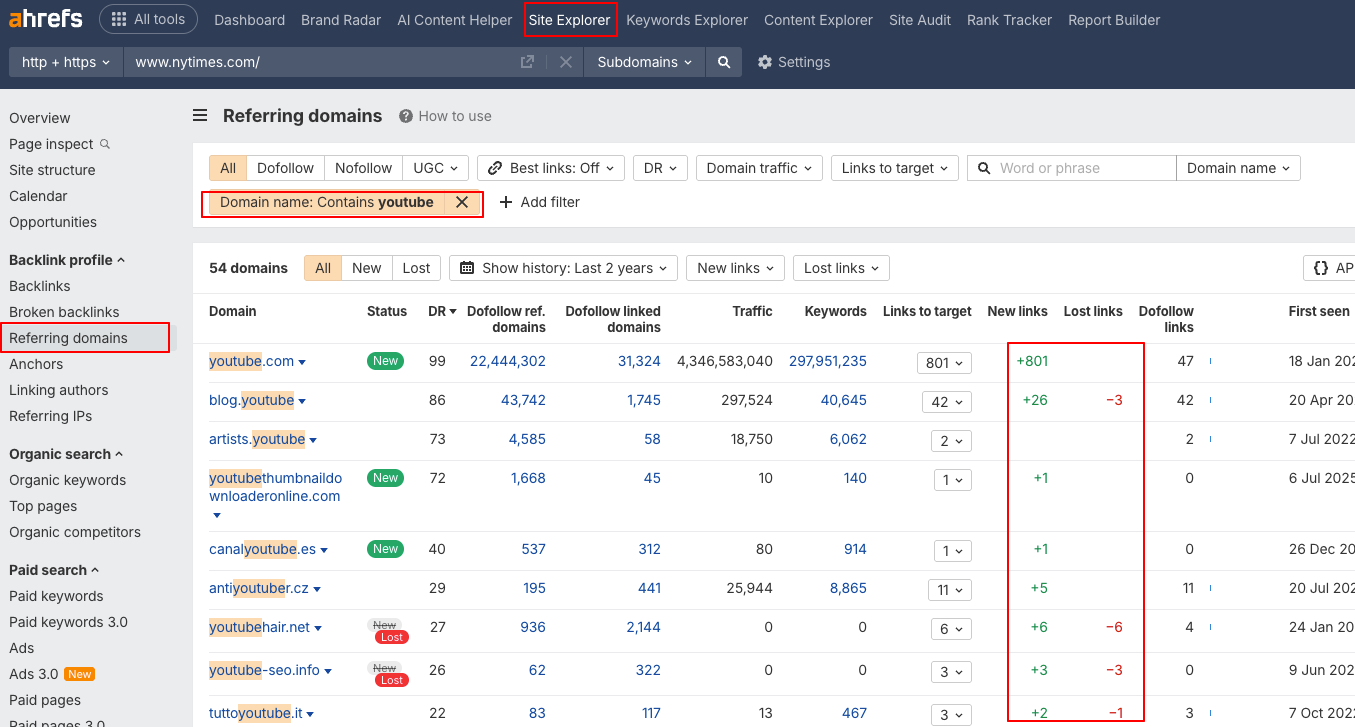Open AI Content Helper
This screenshot has width=1355, height=727.
[455, 20]
